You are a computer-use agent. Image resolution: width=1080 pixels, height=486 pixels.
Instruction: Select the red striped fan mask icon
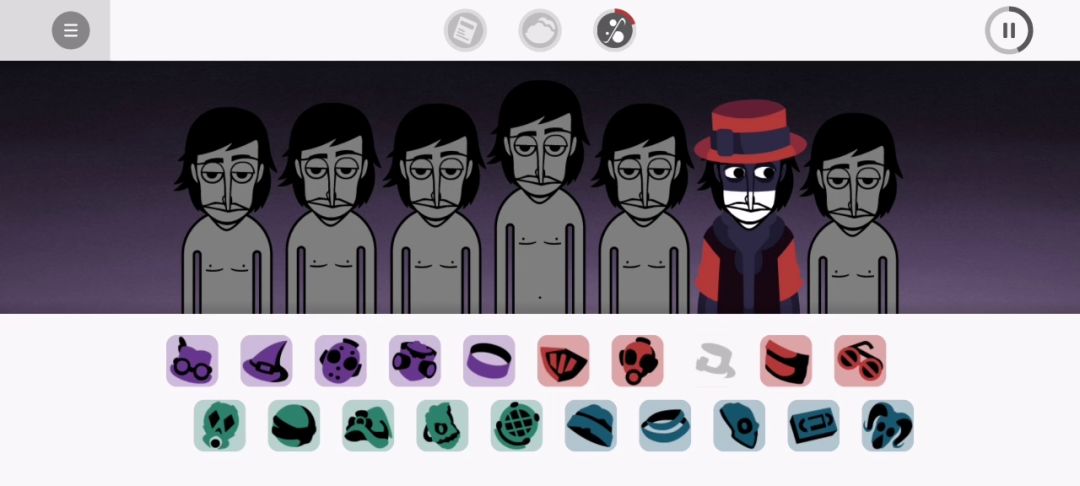tap(563, 361)
